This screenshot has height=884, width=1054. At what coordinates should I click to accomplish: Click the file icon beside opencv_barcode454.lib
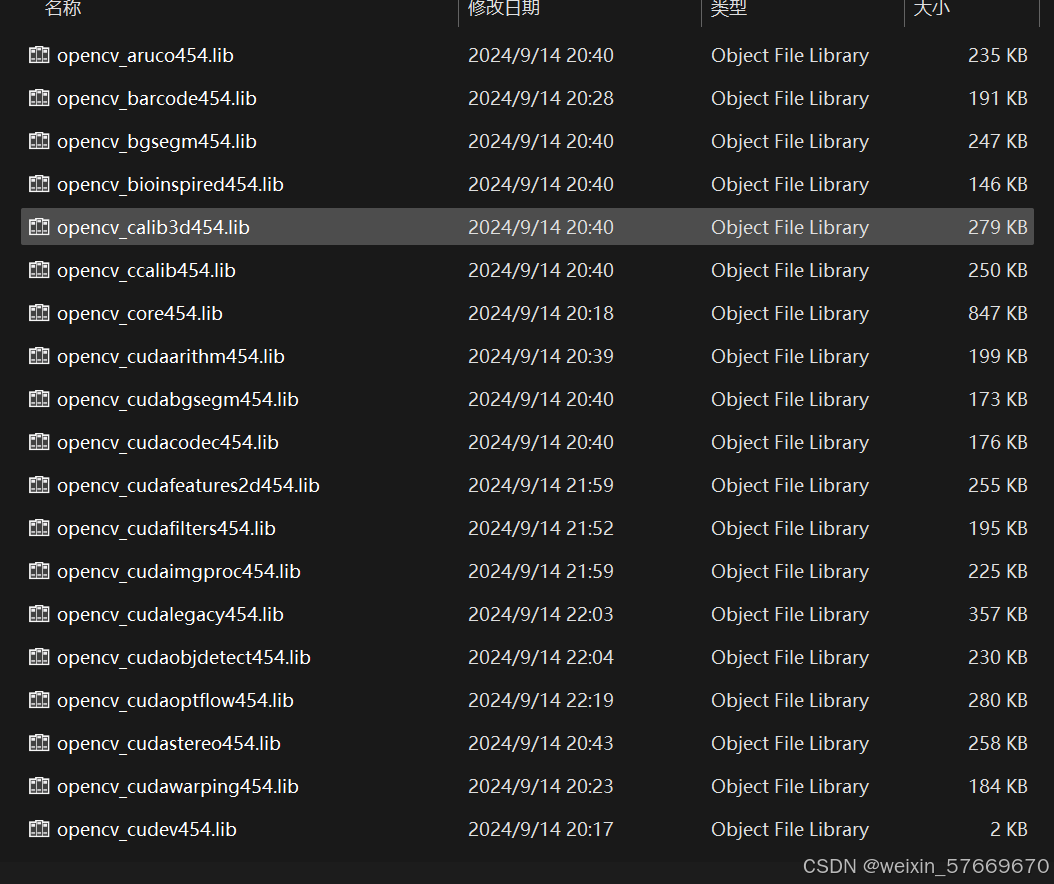pos(38,98)
